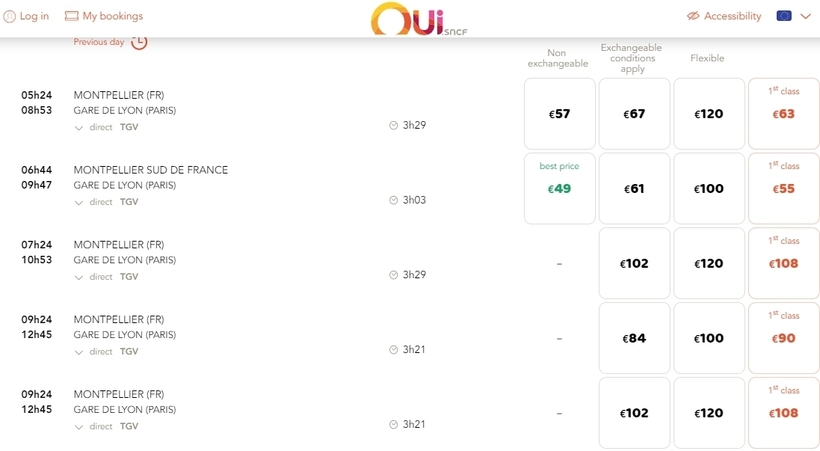The width and height of the screenshot is (820, 451).
Task: Choose €57 non exchangeable fare
Action: tap(559, 113)
